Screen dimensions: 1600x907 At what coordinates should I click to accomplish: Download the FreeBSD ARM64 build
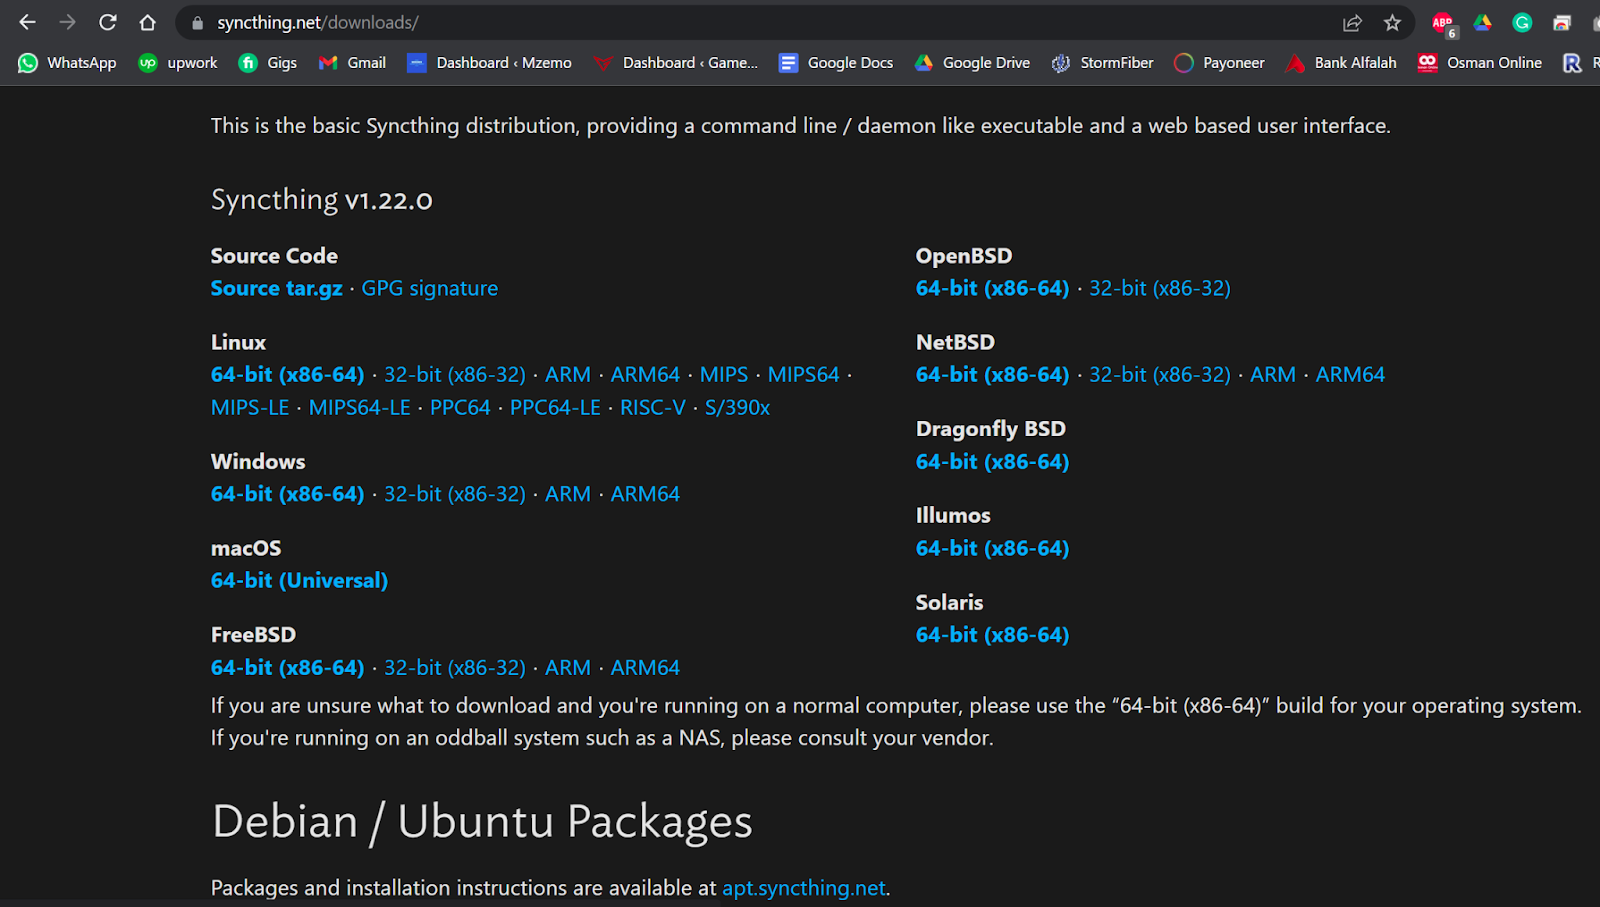(x=645, y=668)
